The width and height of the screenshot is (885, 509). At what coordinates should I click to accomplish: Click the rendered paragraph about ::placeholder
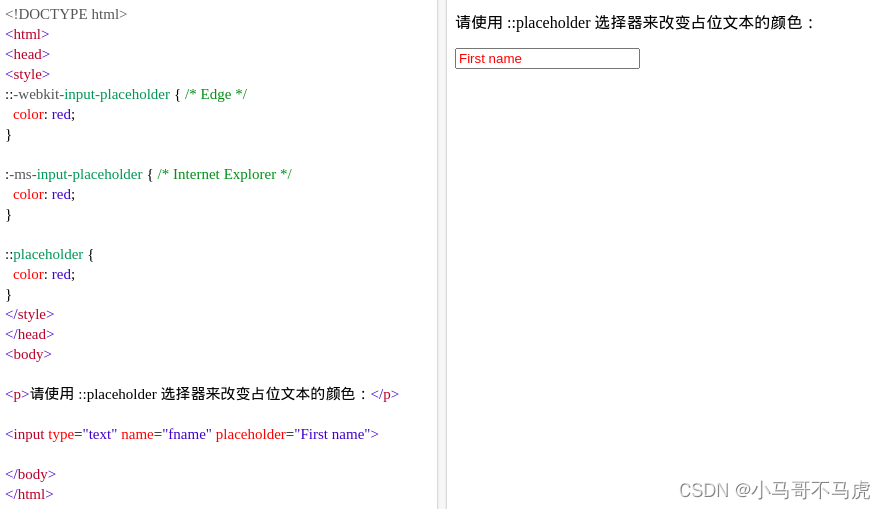[636, 23]
